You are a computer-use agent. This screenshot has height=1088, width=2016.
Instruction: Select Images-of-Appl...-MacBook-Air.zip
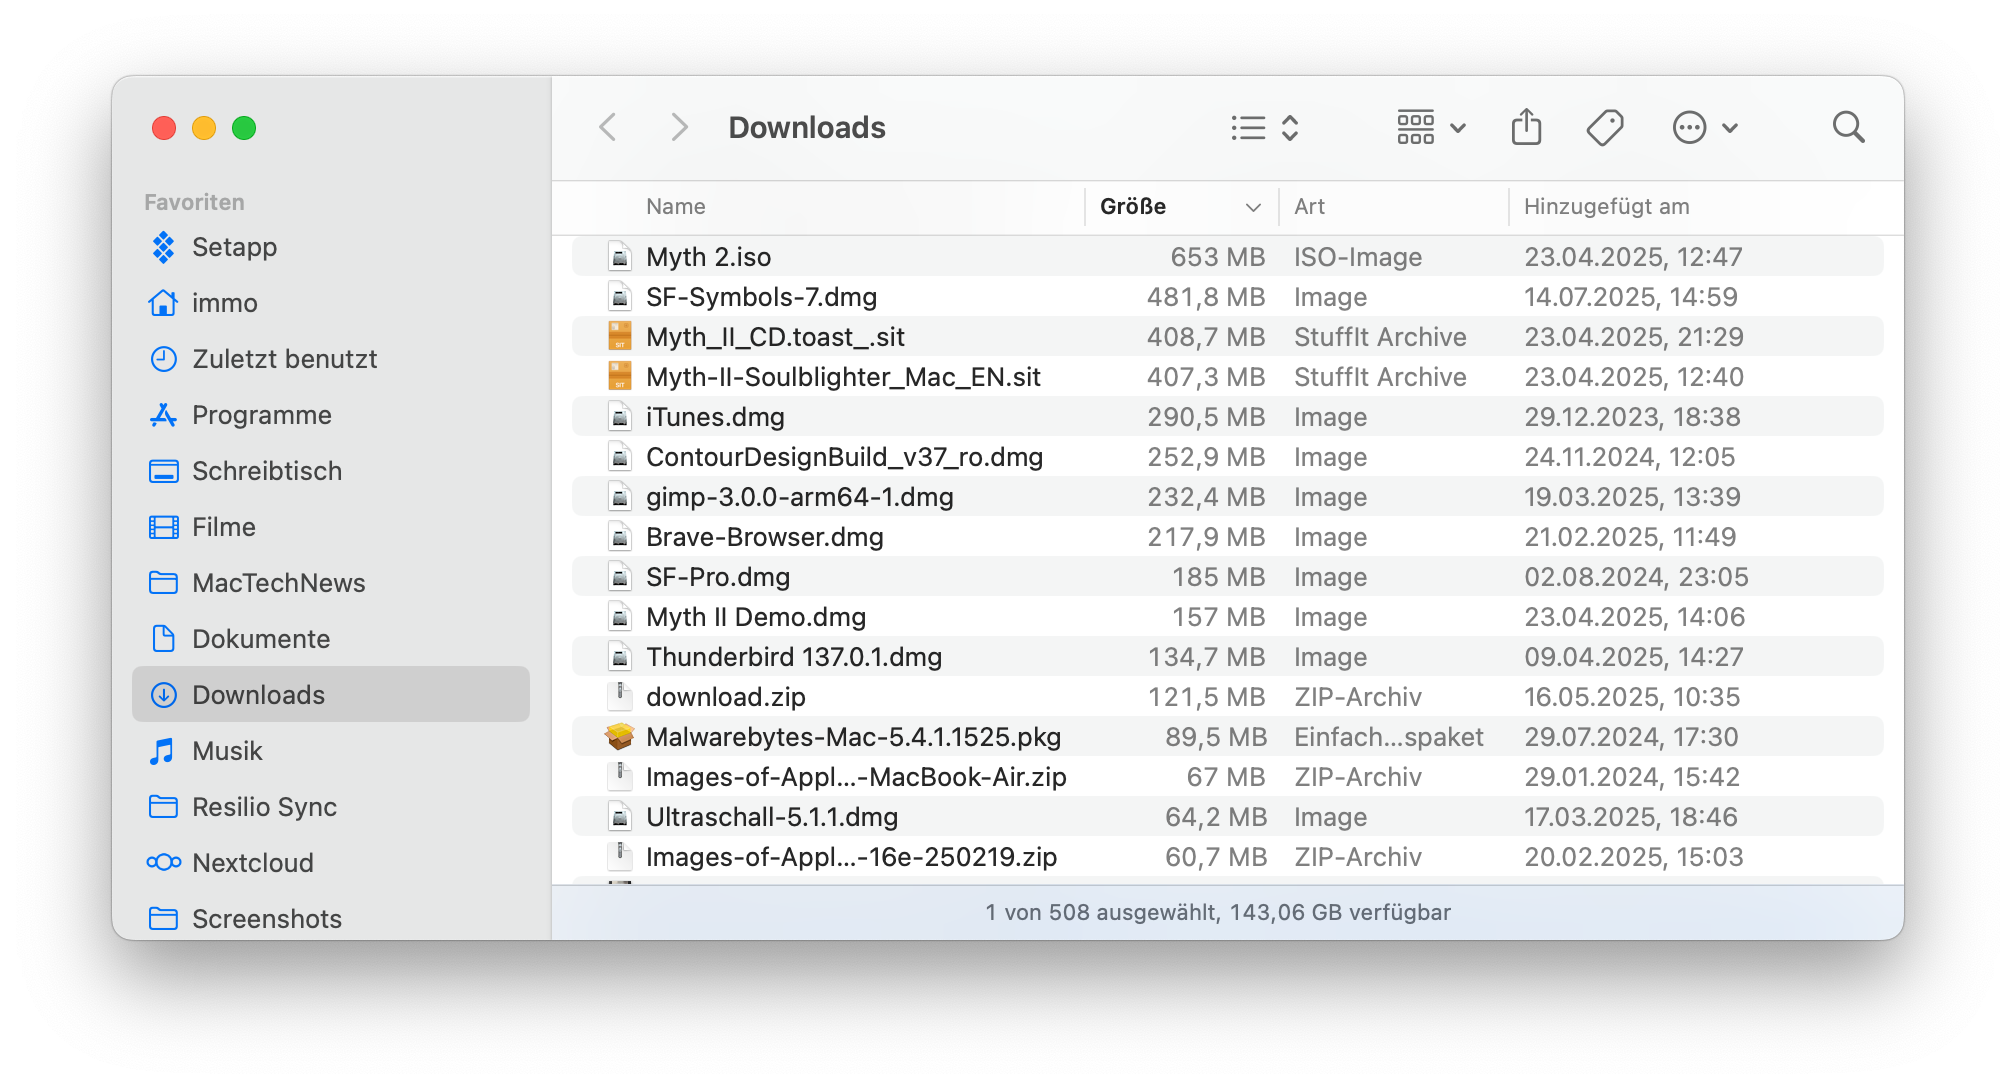coord(1228,777)
